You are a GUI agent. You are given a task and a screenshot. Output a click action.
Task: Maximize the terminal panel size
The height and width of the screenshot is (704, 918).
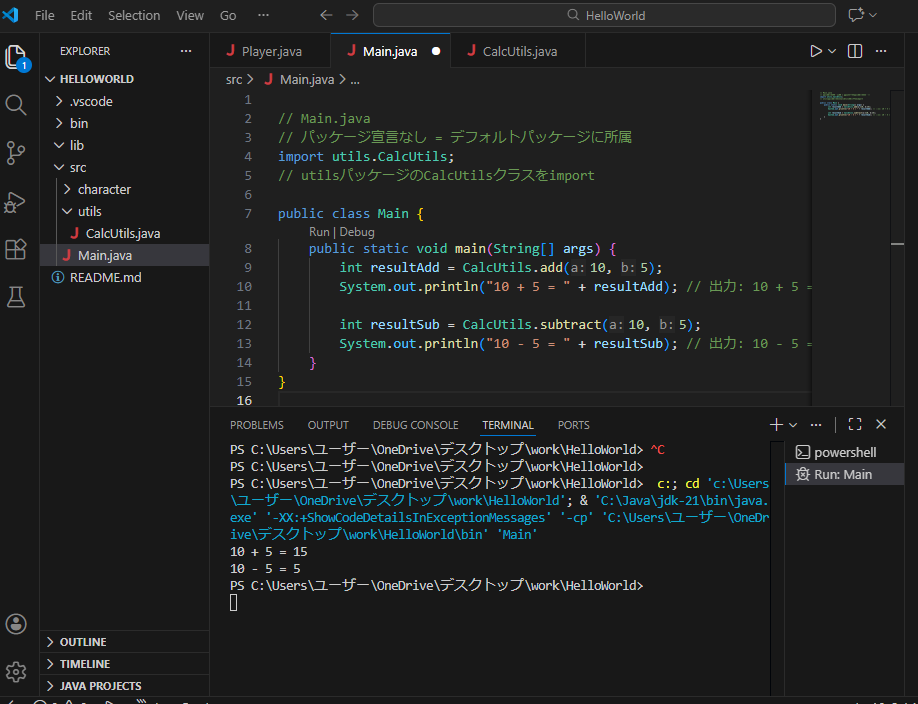pyautogui.click(x=854, y=425)
